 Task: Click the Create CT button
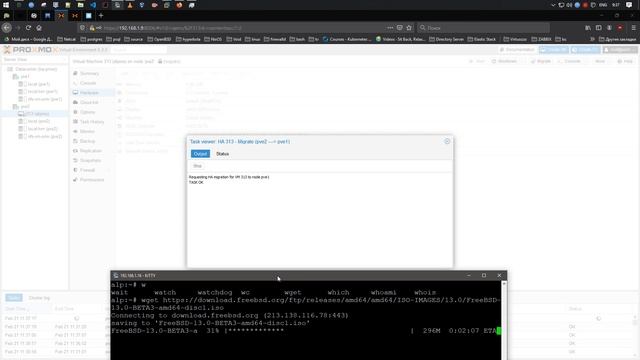pos(586,49)
